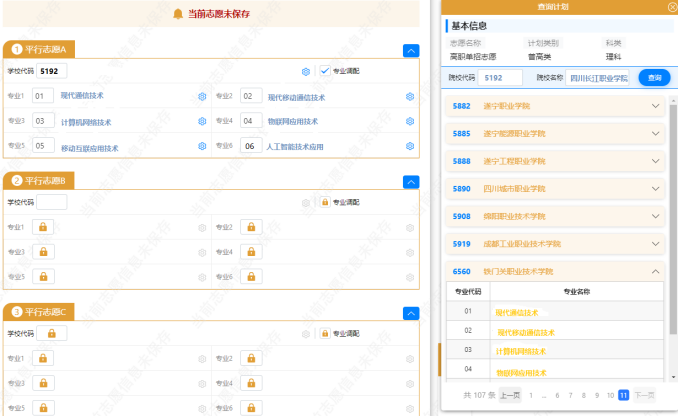The image size is (679, 416).
Task: Expand the 5882 遂宁职业学院 entry
Action: point(656,105)
